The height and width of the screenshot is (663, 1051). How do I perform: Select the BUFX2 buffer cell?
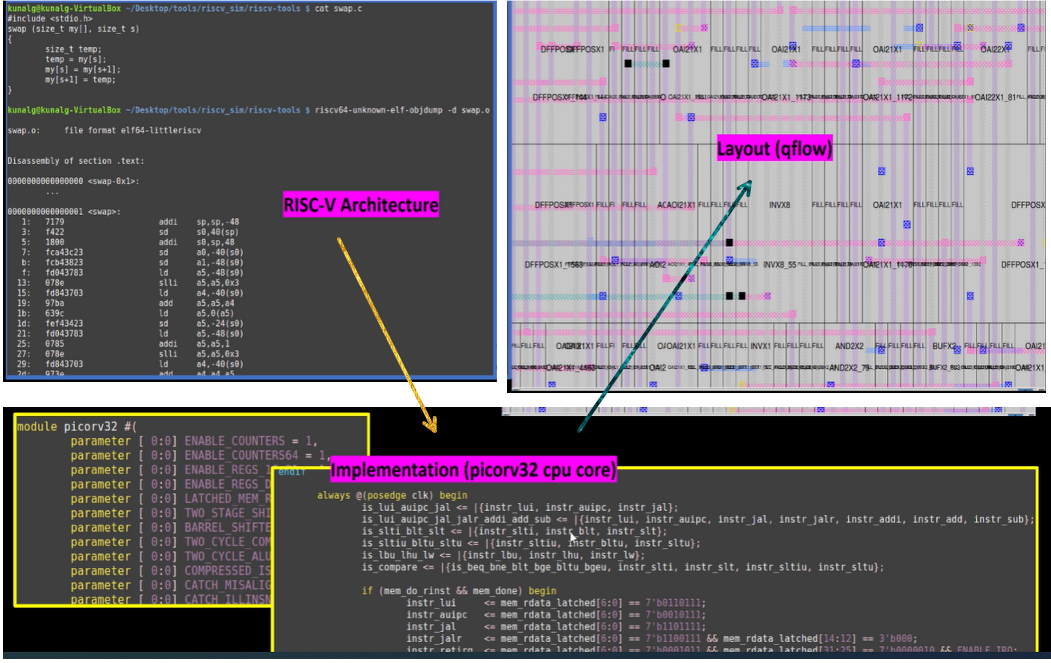coord(942,347)
